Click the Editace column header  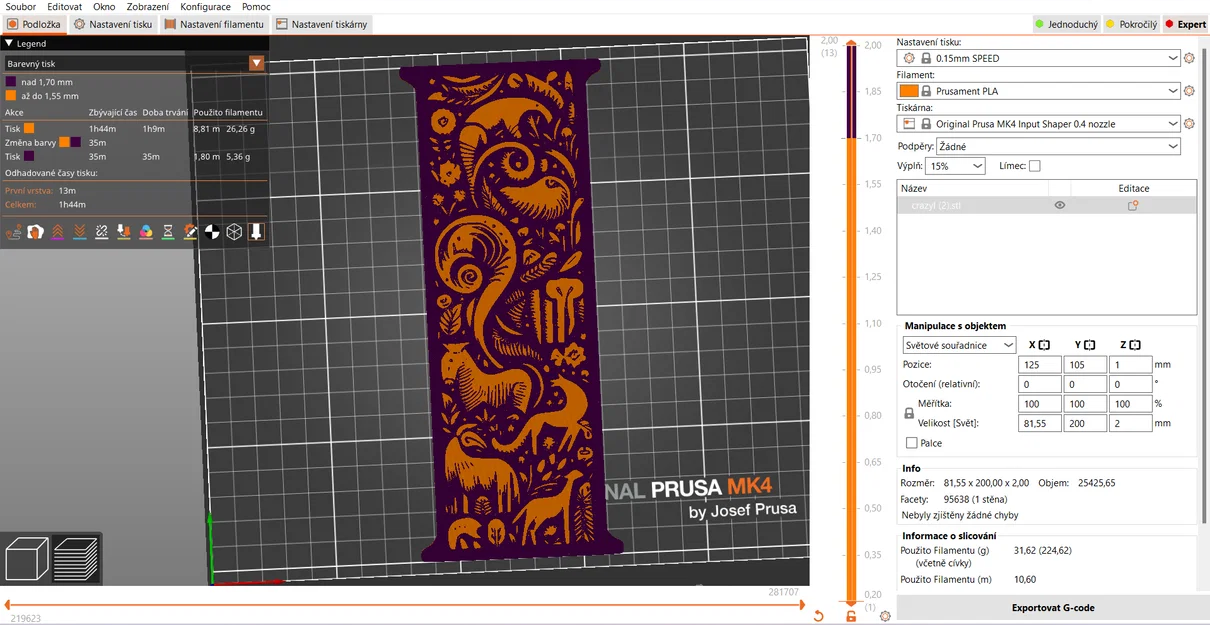(1134, 188)
